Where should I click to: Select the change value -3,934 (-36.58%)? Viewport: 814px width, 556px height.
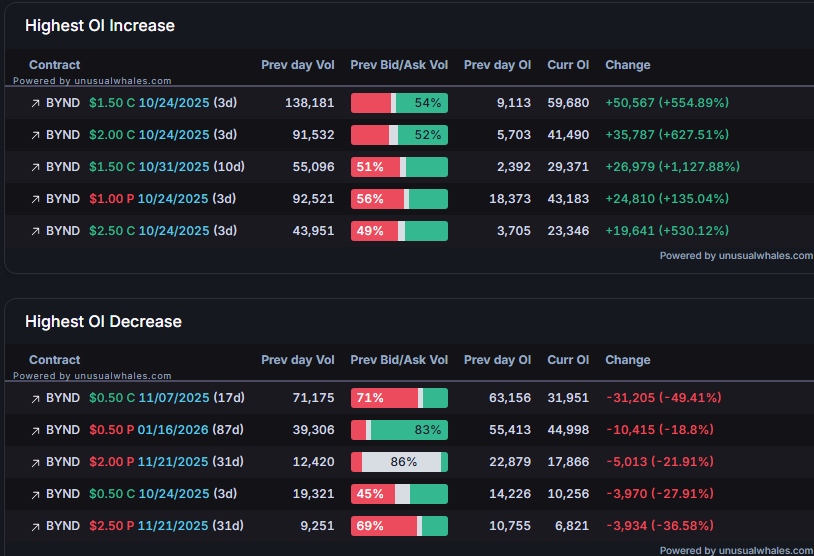click(660, 526)
